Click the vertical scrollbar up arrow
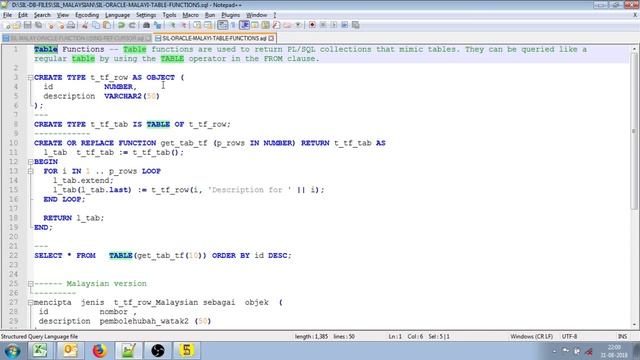The height and width of the screenshot is (360, 640). click(x=634, y=49)
